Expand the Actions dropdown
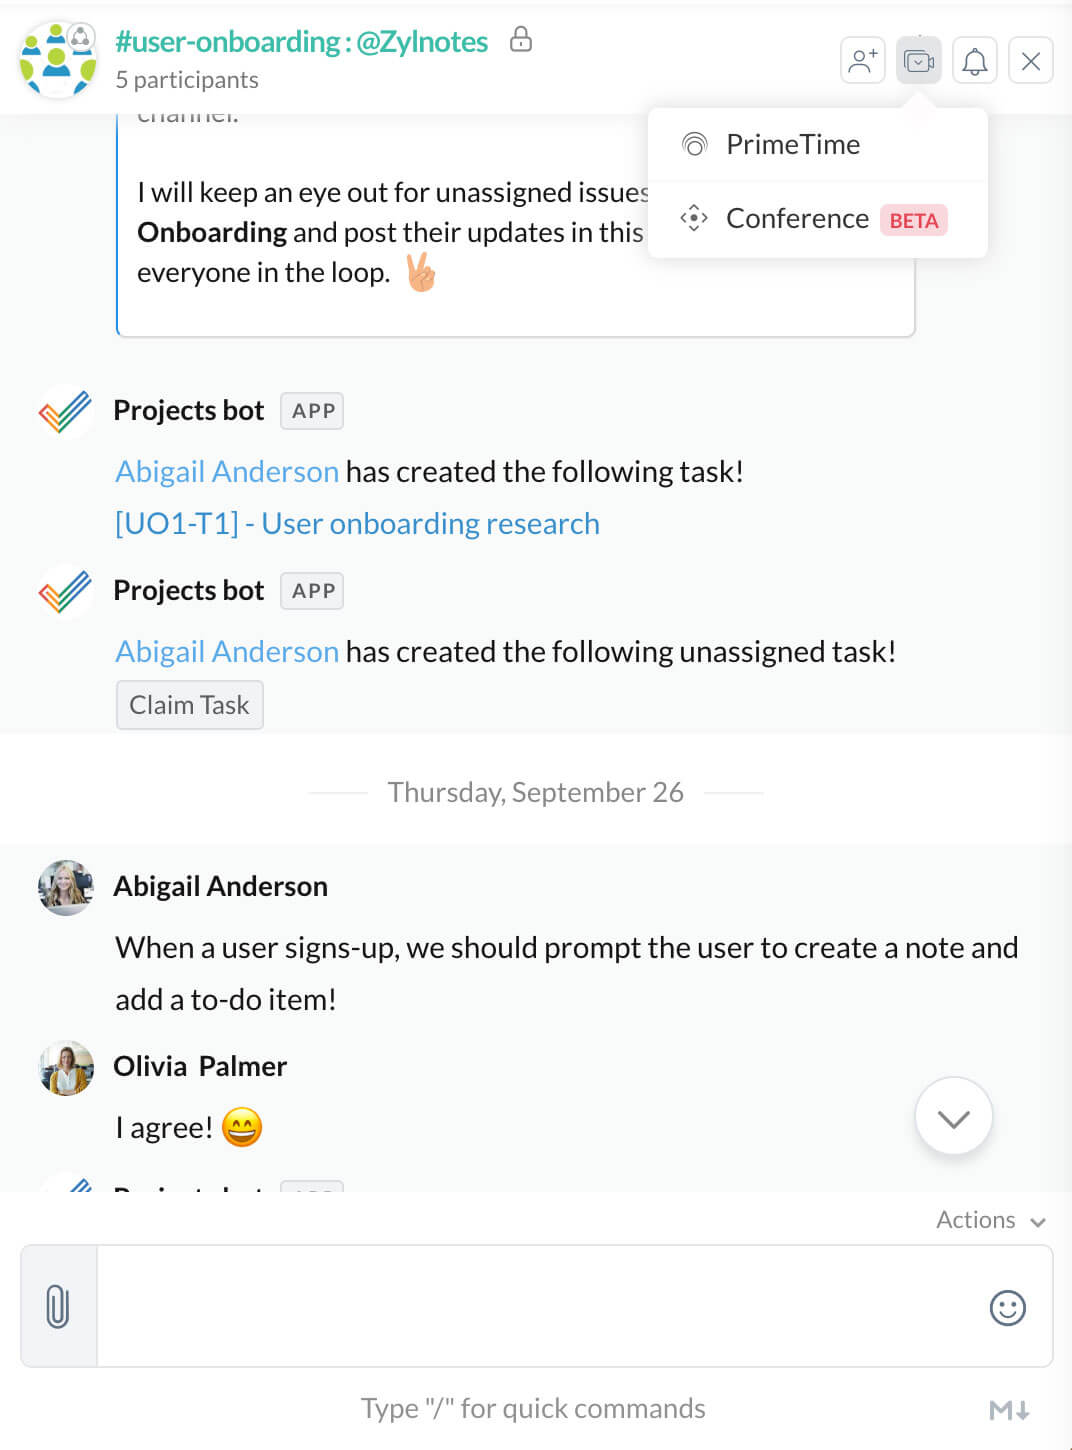 tap(990, 1220)
